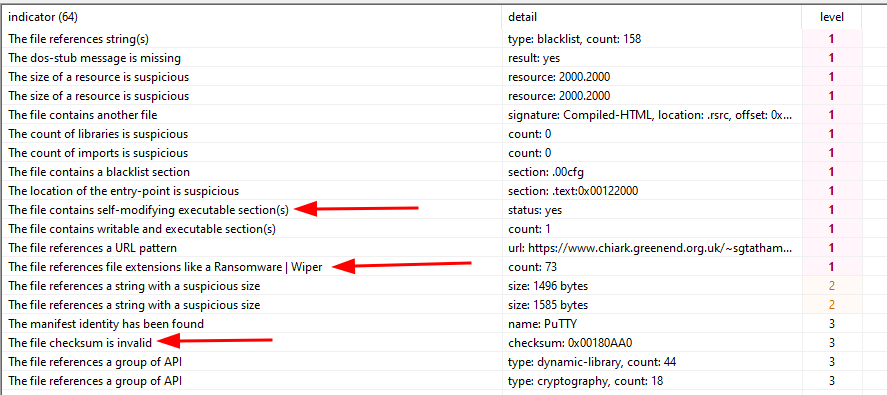The width and height of the screenshot is (887, 395).
Task: Sort by the level column header
Action: (832, 18)
